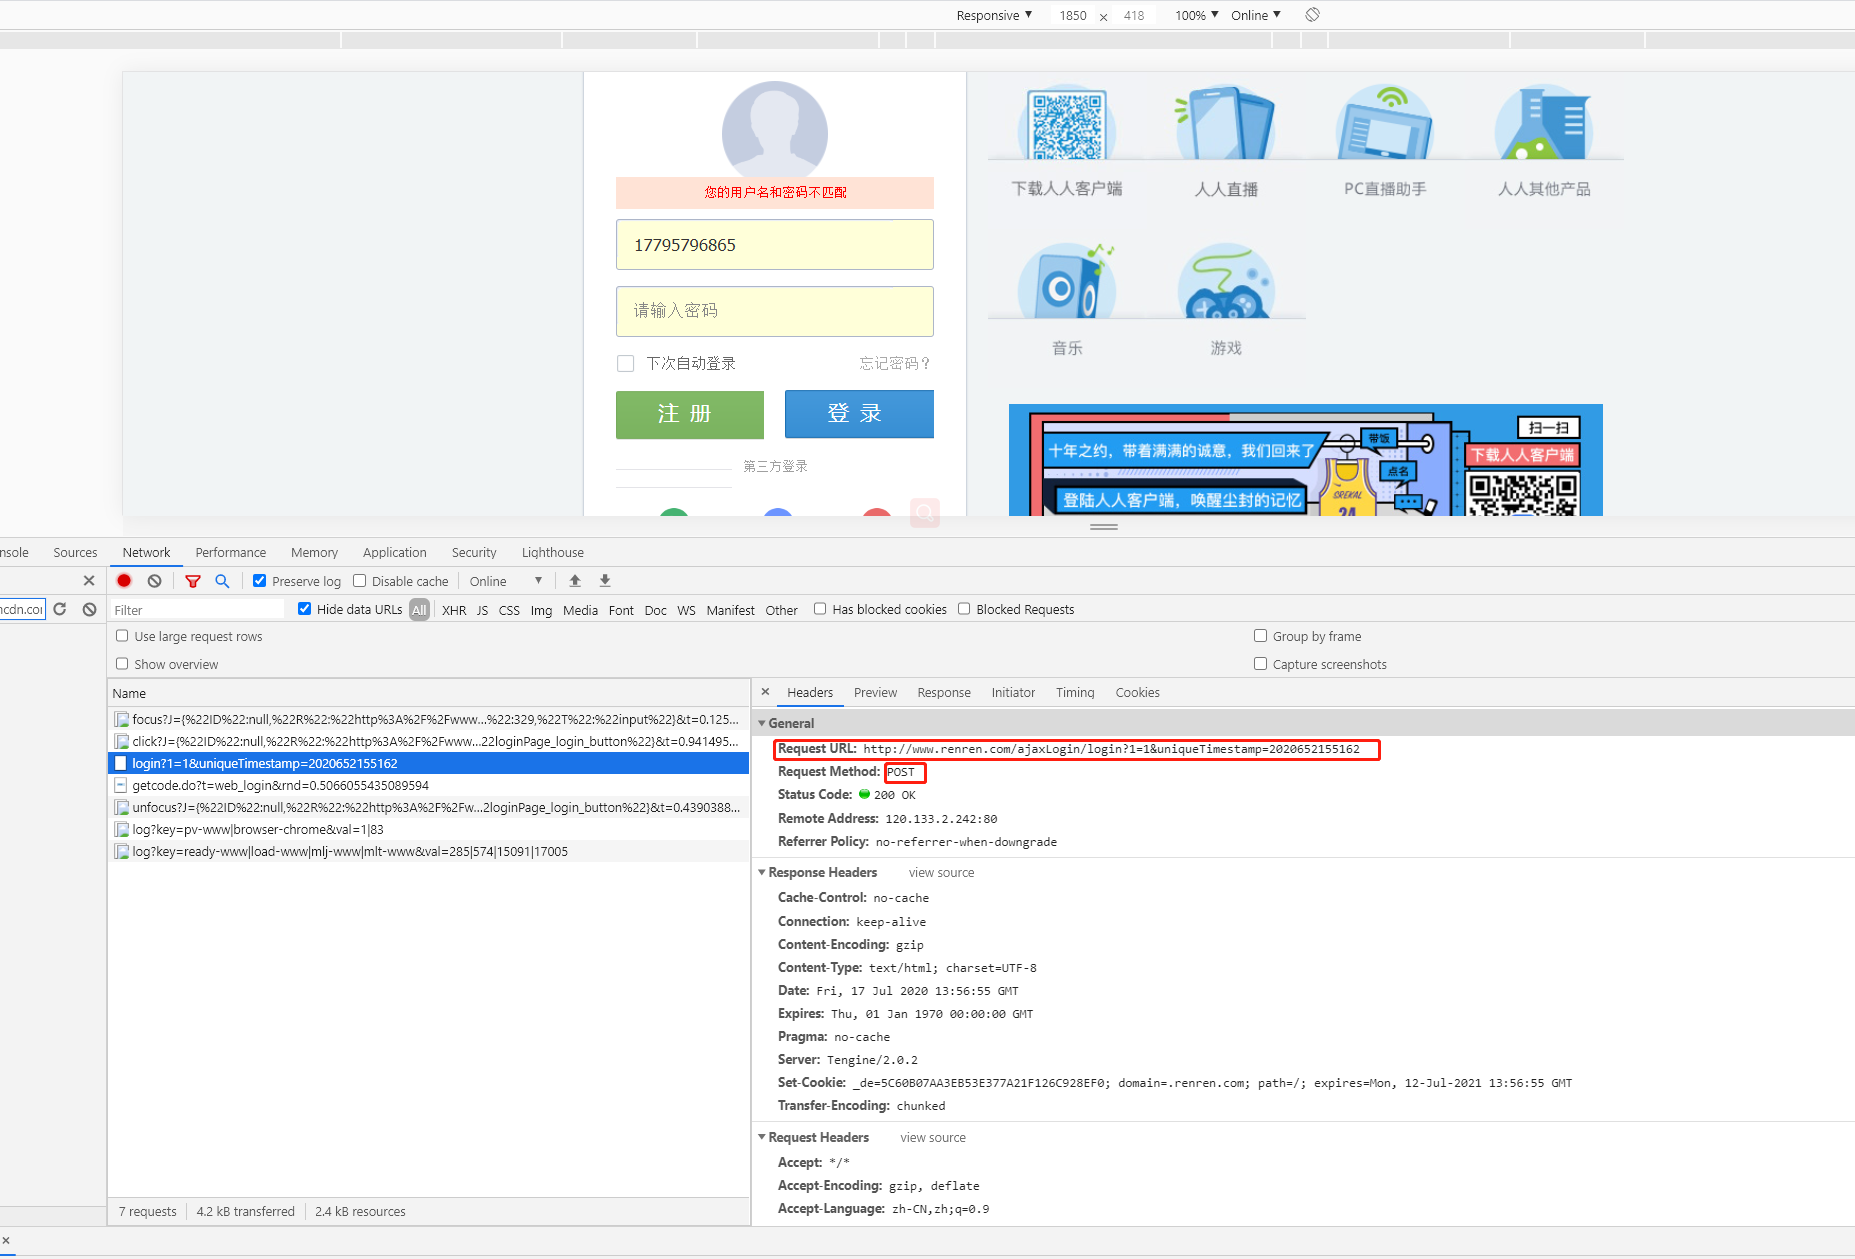Enable Blocked Requests checkbox

pos(964,609)
